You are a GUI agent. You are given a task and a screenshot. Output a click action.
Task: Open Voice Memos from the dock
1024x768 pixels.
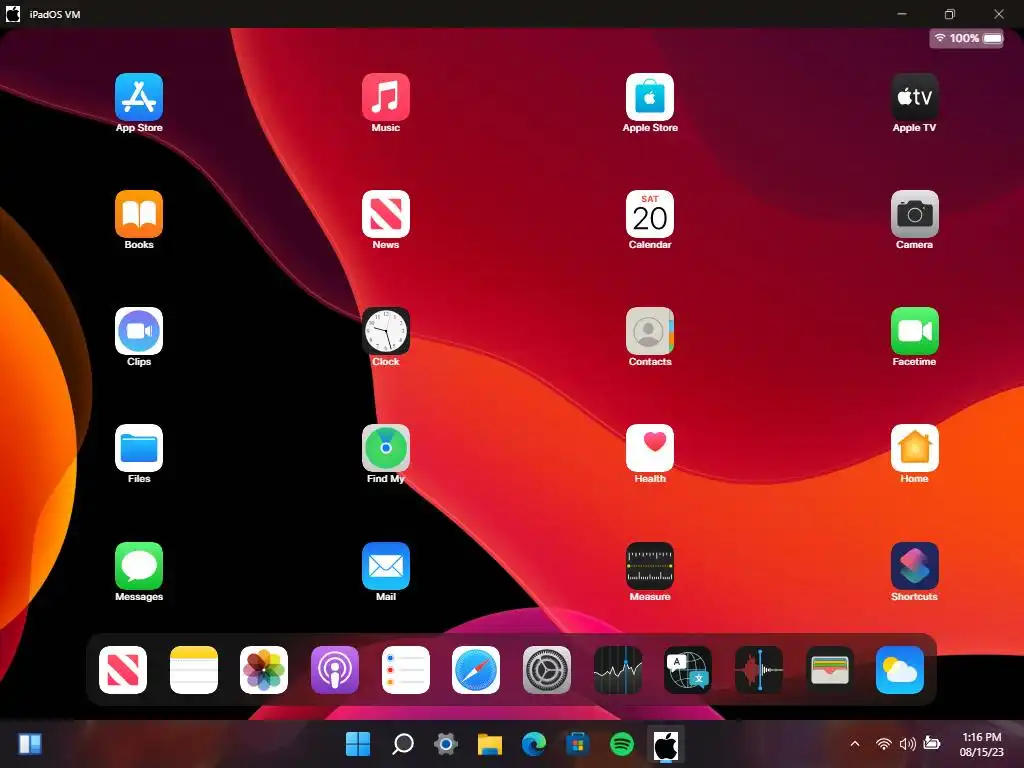[x=759, y=670]
